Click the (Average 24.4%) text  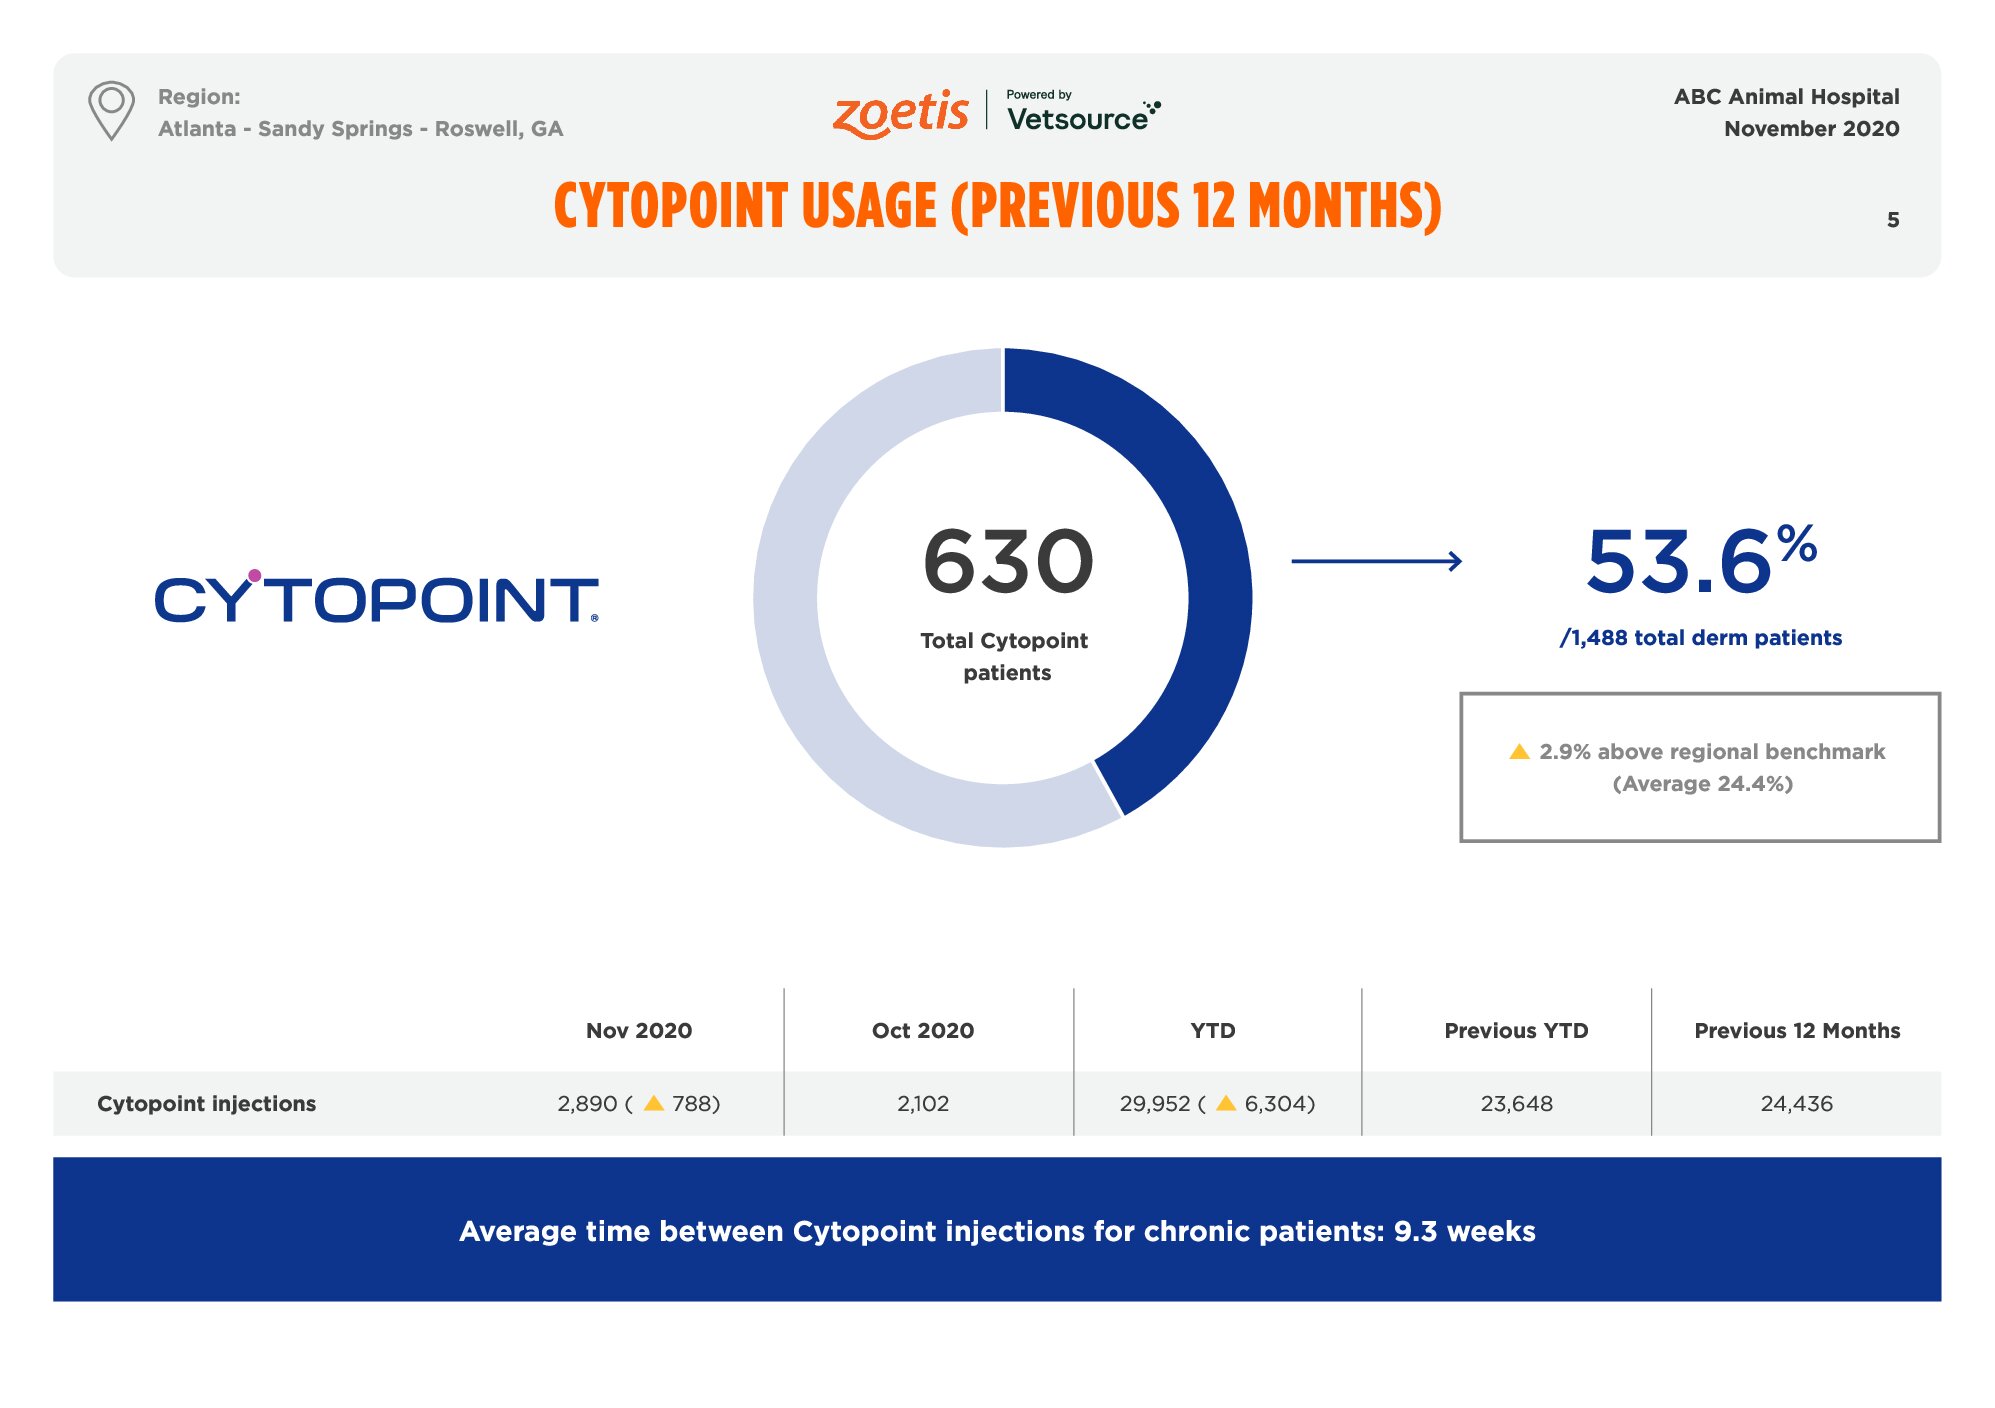pos(1702,784)
